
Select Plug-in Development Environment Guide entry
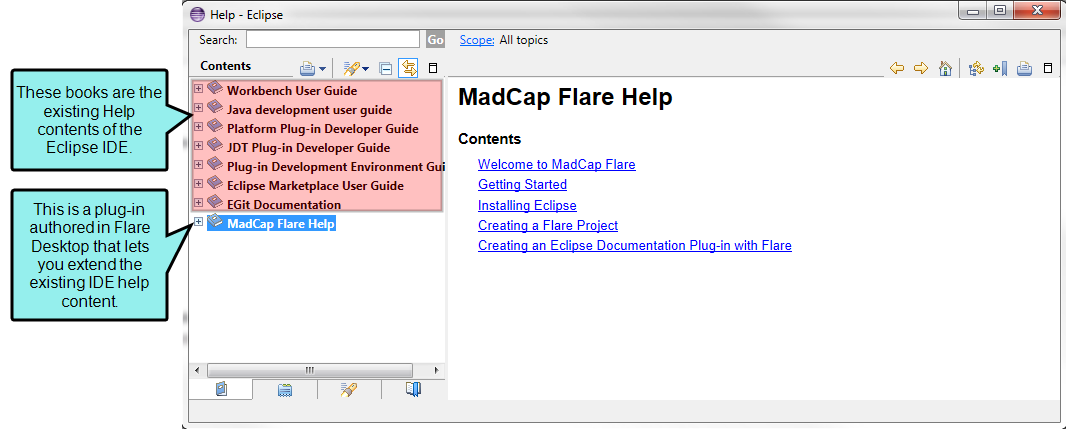tap(335, 167)
